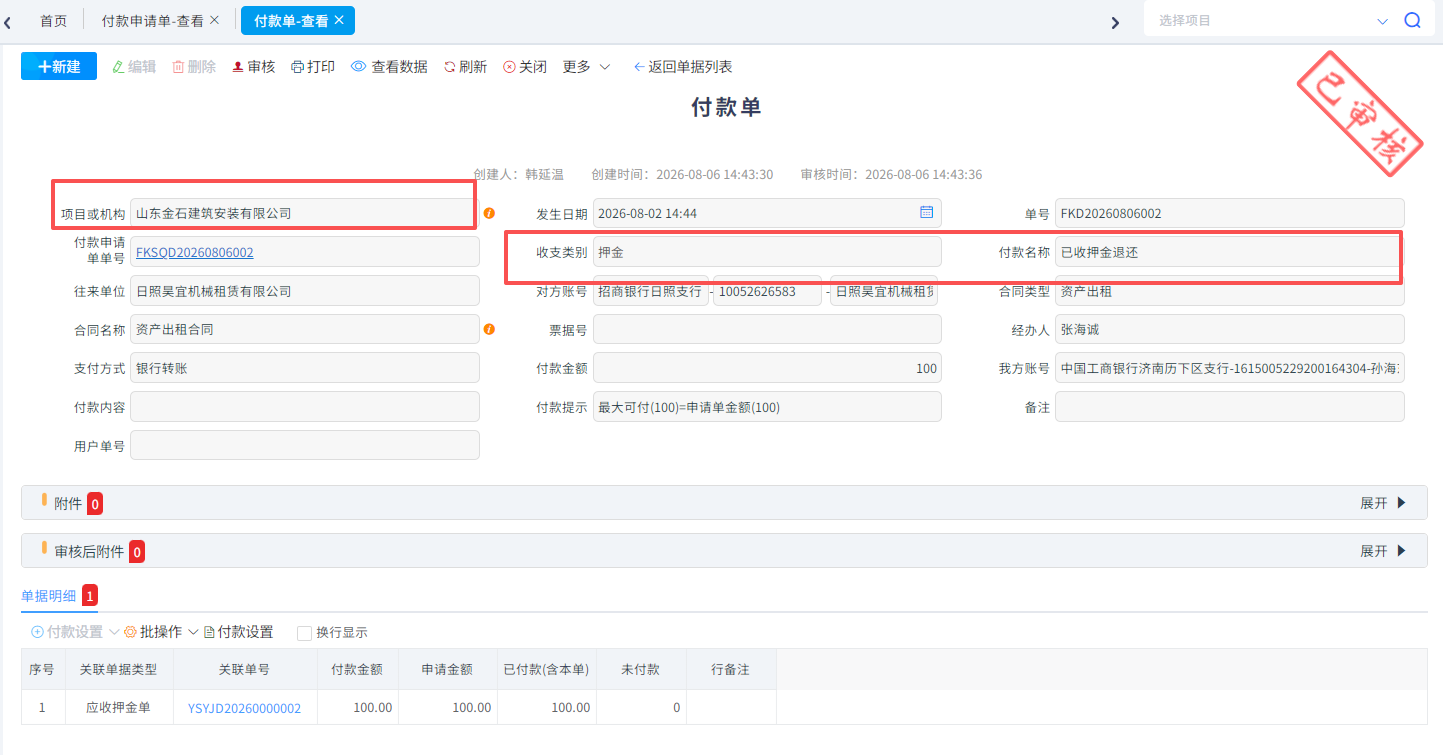Click the 未付款 column header
This screenshot has height=755, width=1443.
point(640,669)
